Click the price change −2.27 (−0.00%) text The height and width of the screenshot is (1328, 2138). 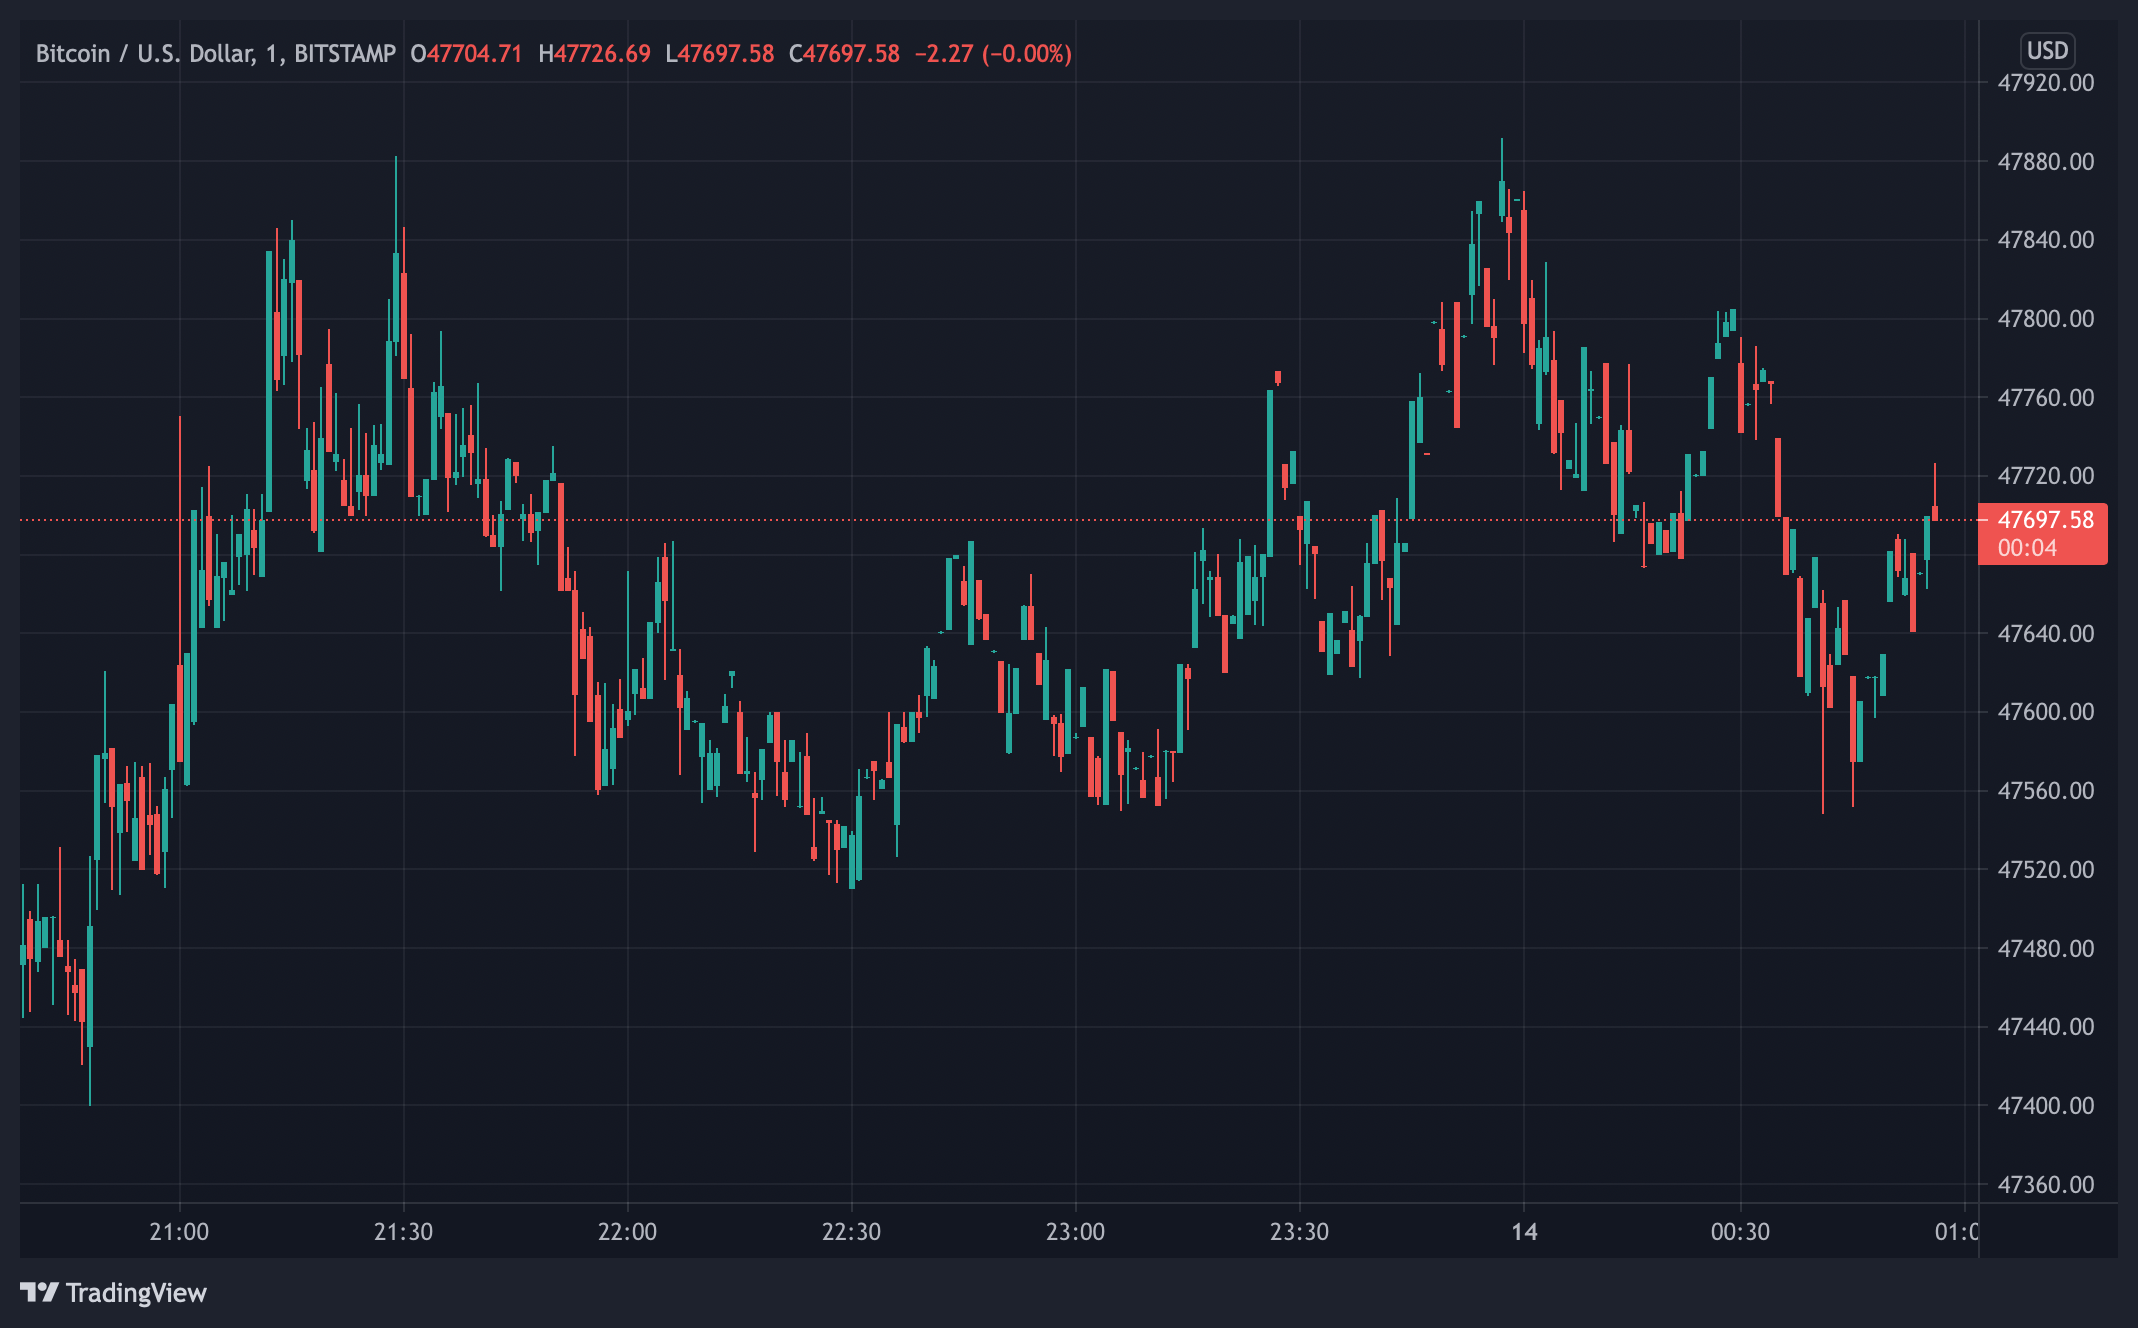click(x=993, y=54)
